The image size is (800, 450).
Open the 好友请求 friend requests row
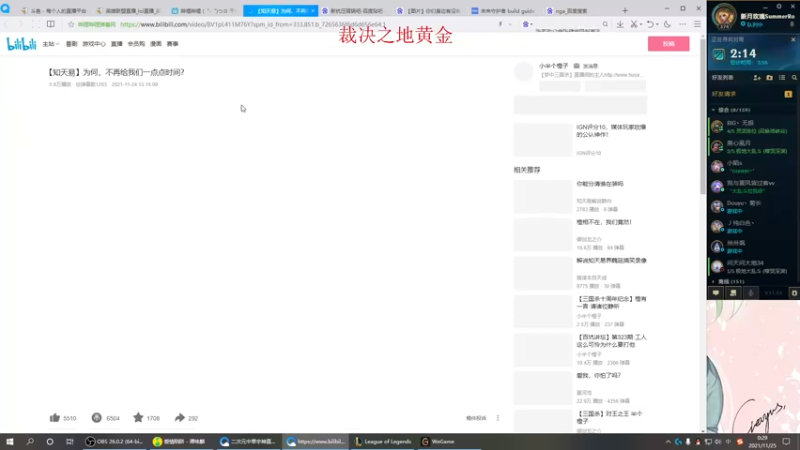point(752,94)
